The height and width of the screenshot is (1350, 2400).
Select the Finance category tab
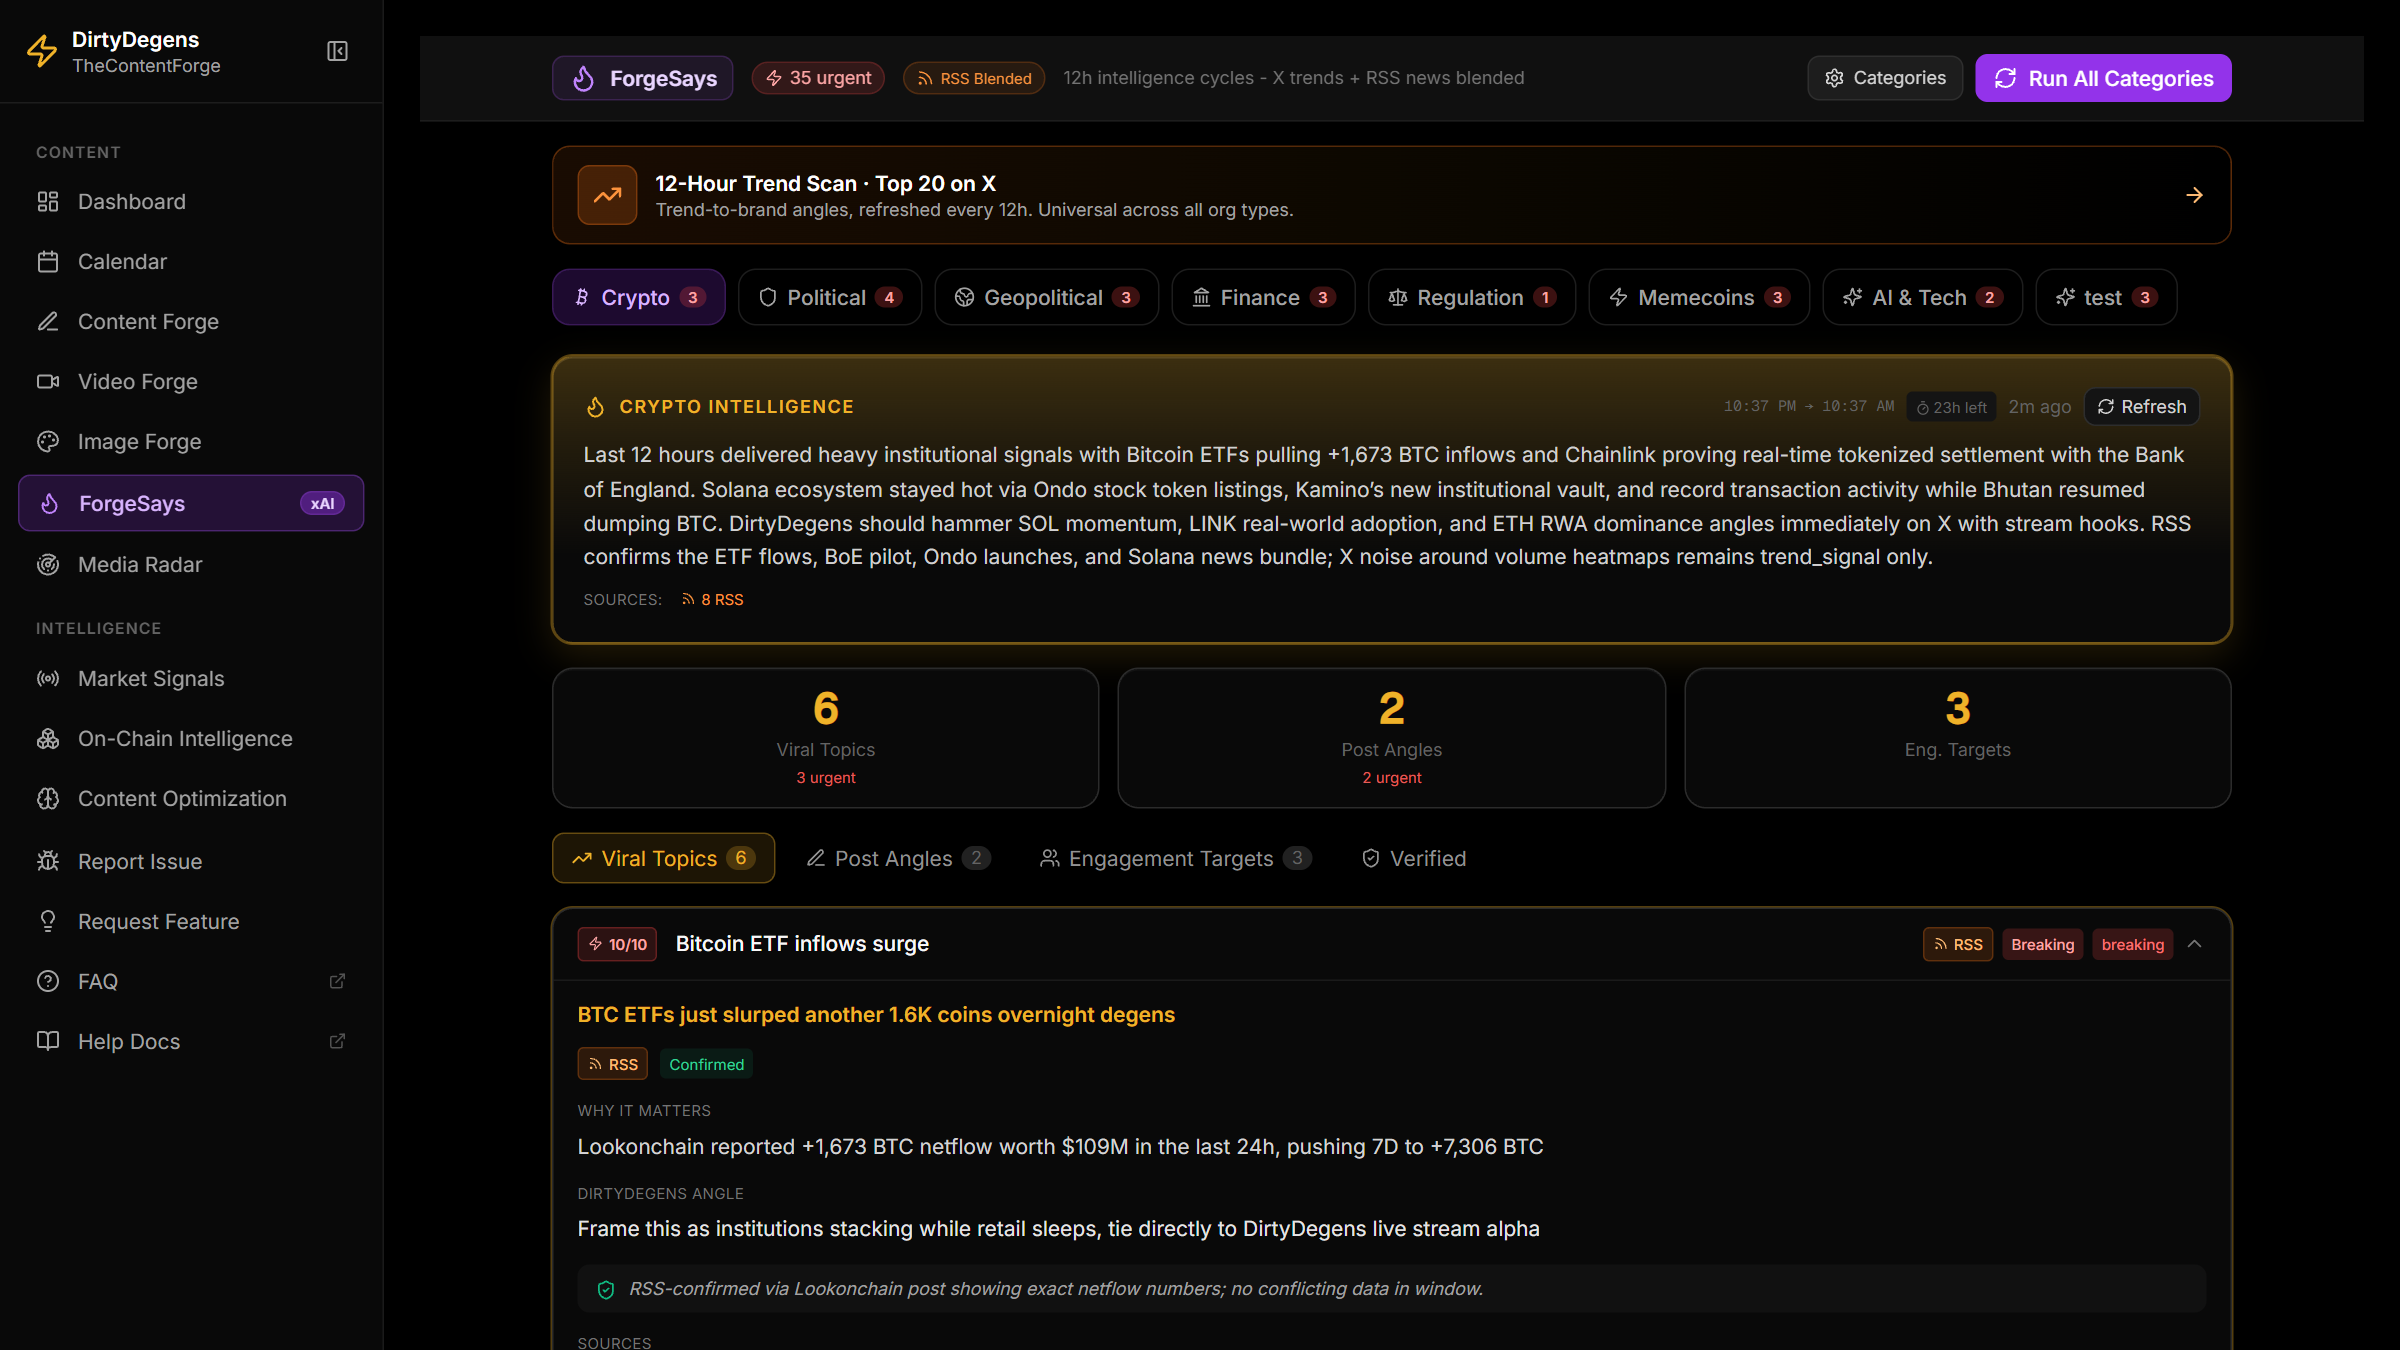[x=1263, y=297]
